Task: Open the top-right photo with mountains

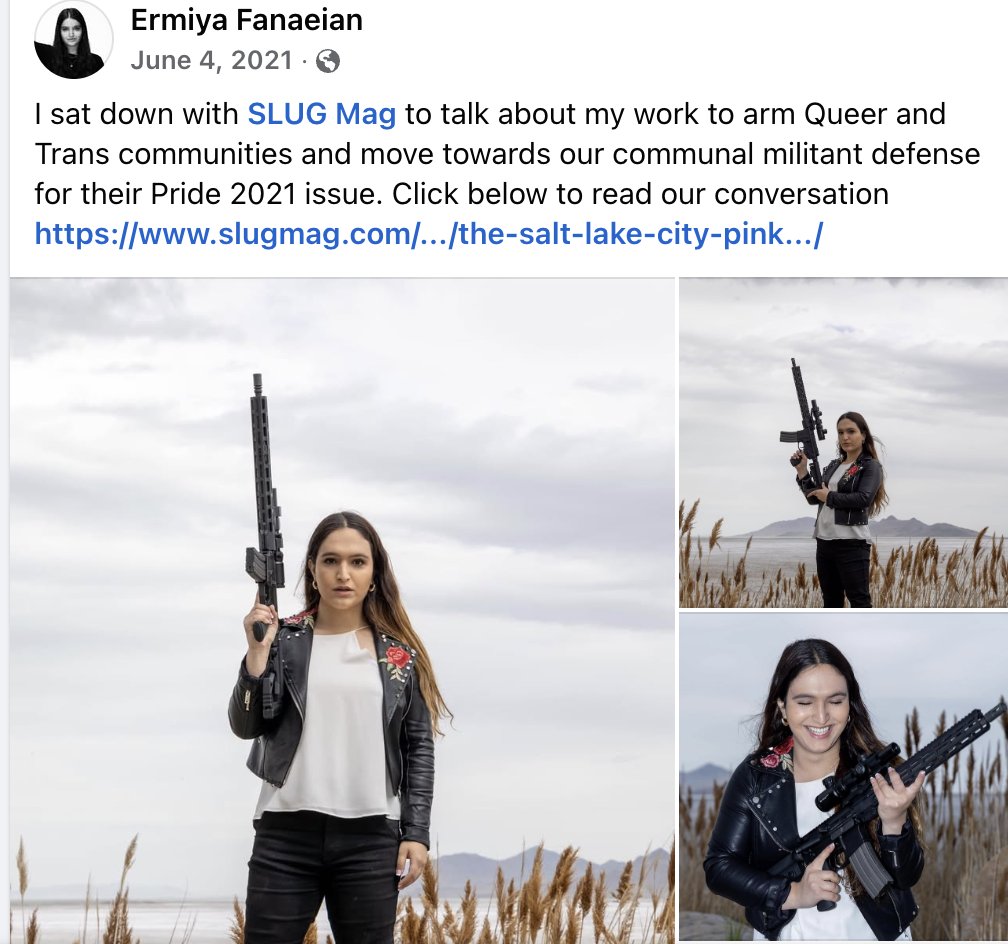Action: [x=843, y=442]
